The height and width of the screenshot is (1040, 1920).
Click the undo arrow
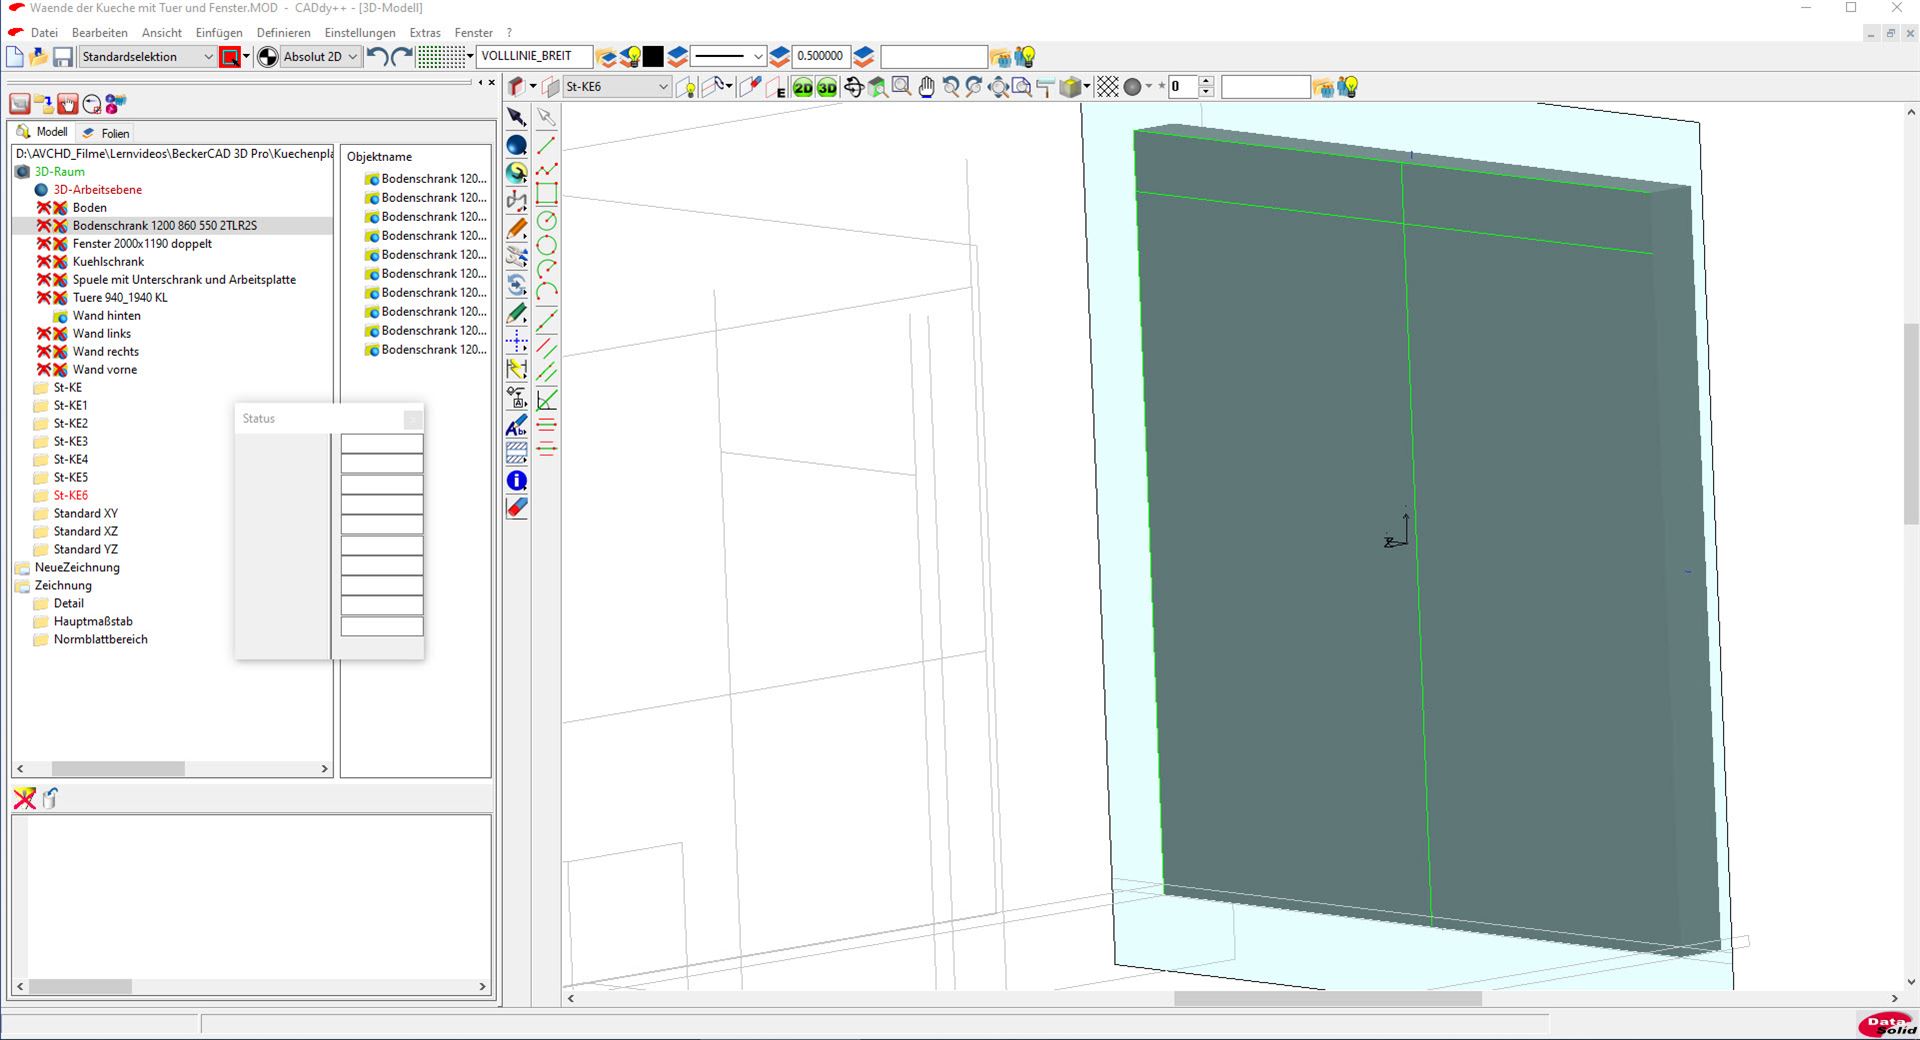tap(378, 57)
